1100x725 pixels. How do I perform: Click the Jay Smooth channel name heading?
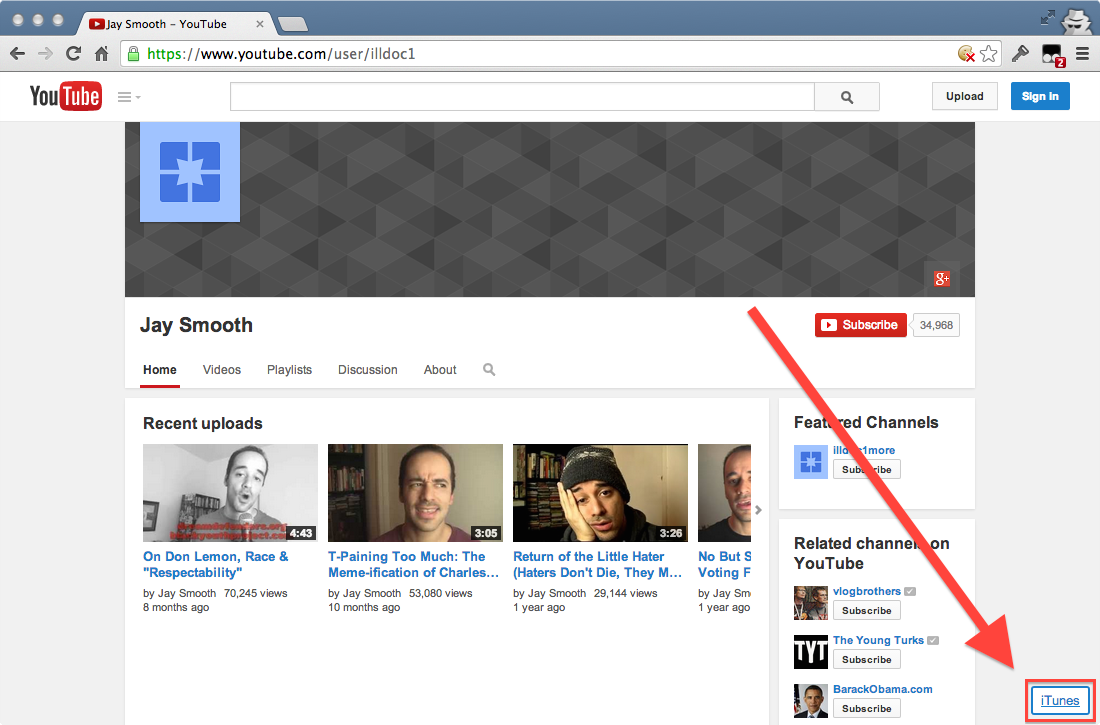coord(196,325)
